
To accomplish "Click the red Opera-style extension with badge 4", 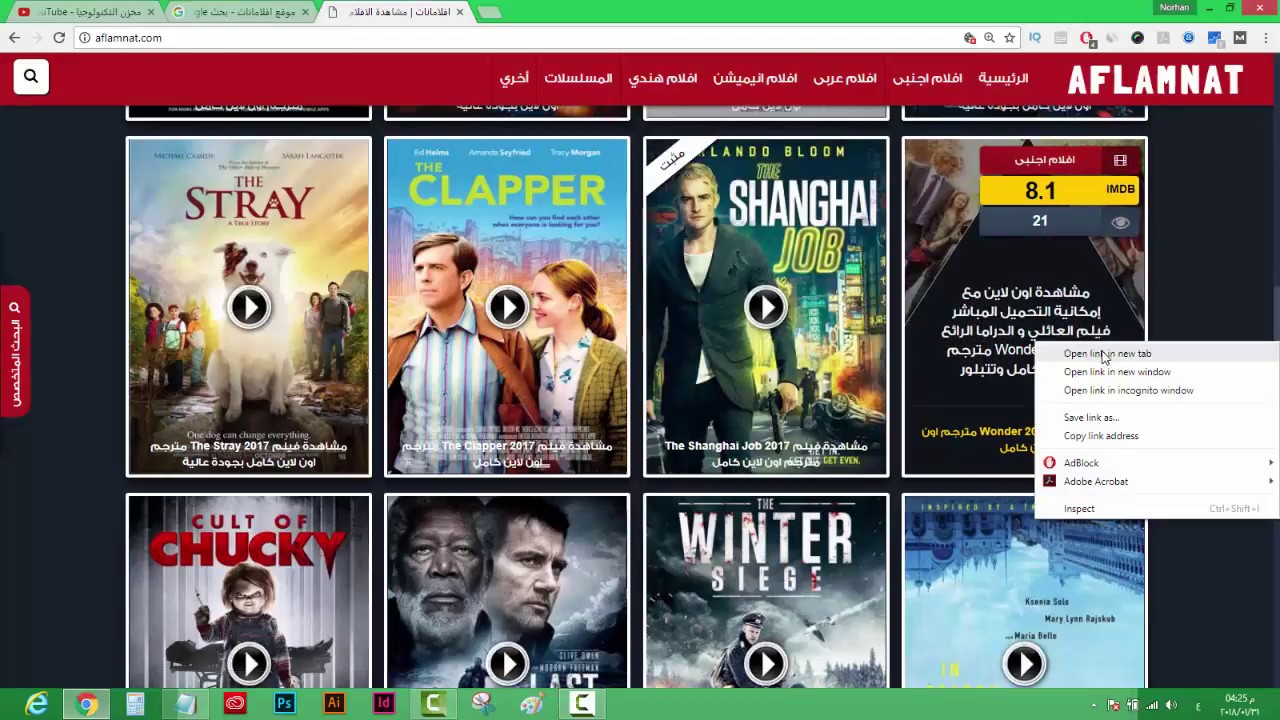I will [x=1087, y=38].
